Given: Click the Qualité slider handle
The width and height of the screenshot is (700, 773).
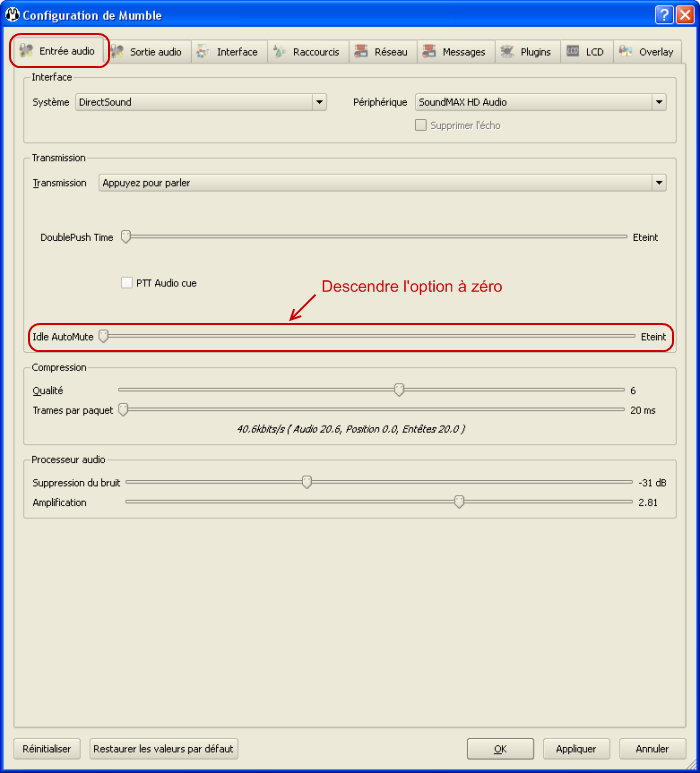Looking at the screenshot, I should (399, 390).
